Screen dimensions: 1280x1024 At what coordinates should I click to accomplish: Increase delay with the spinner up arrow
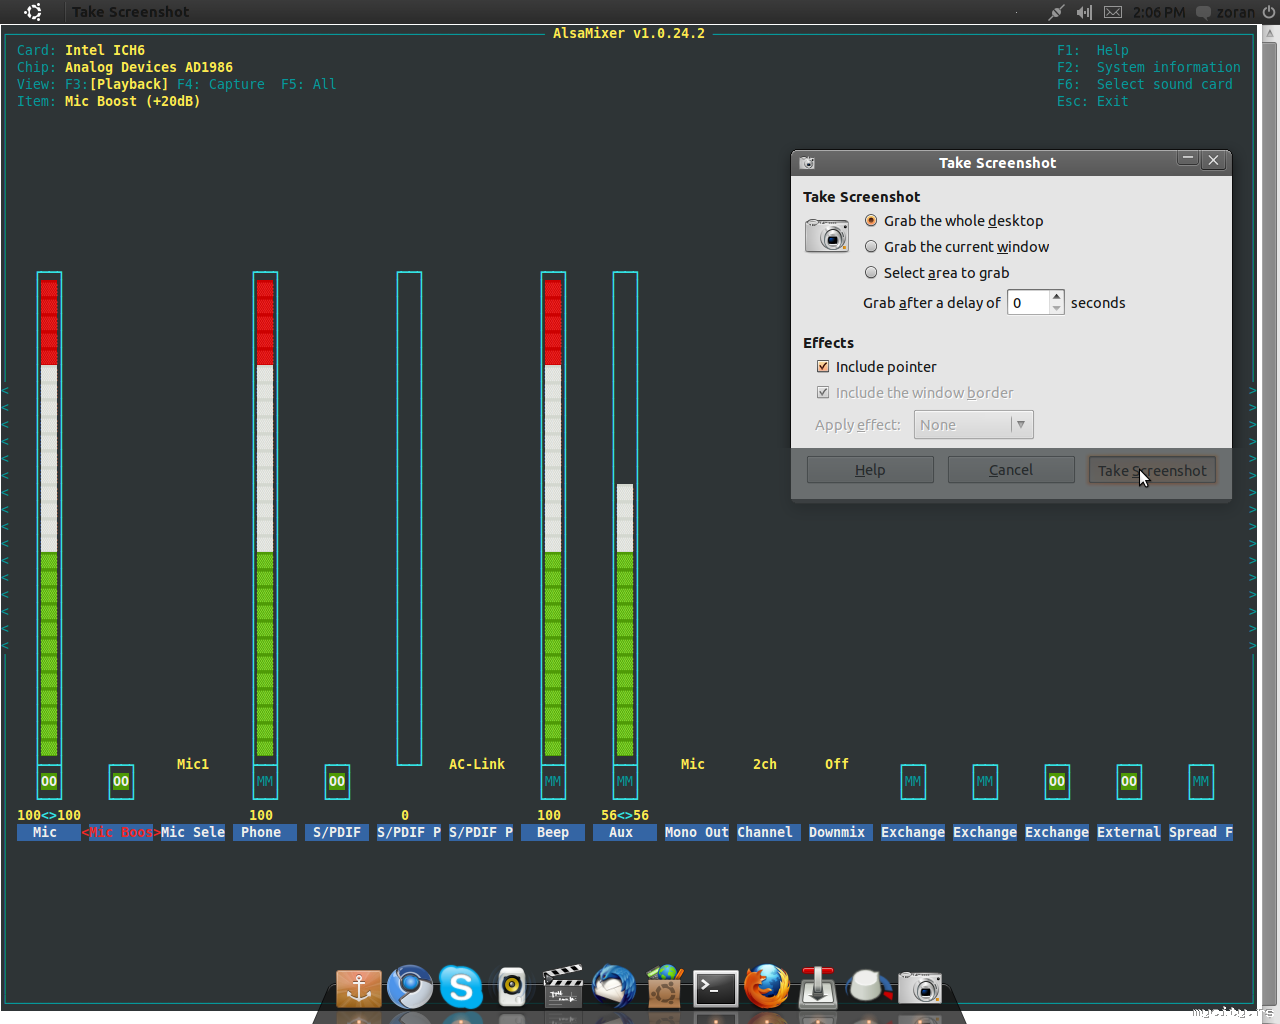[x=1057, y=297]
